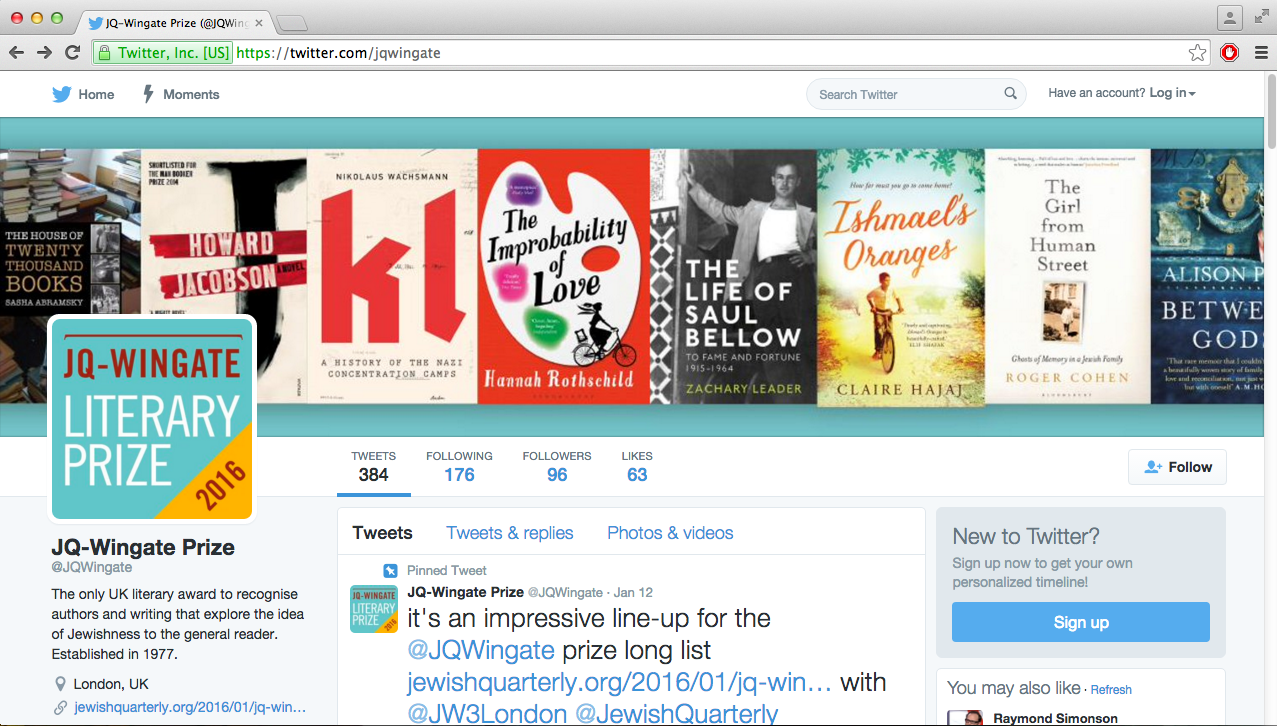
Task: Switch to the Tweets & replies tab
Action: tap(509, 533)
